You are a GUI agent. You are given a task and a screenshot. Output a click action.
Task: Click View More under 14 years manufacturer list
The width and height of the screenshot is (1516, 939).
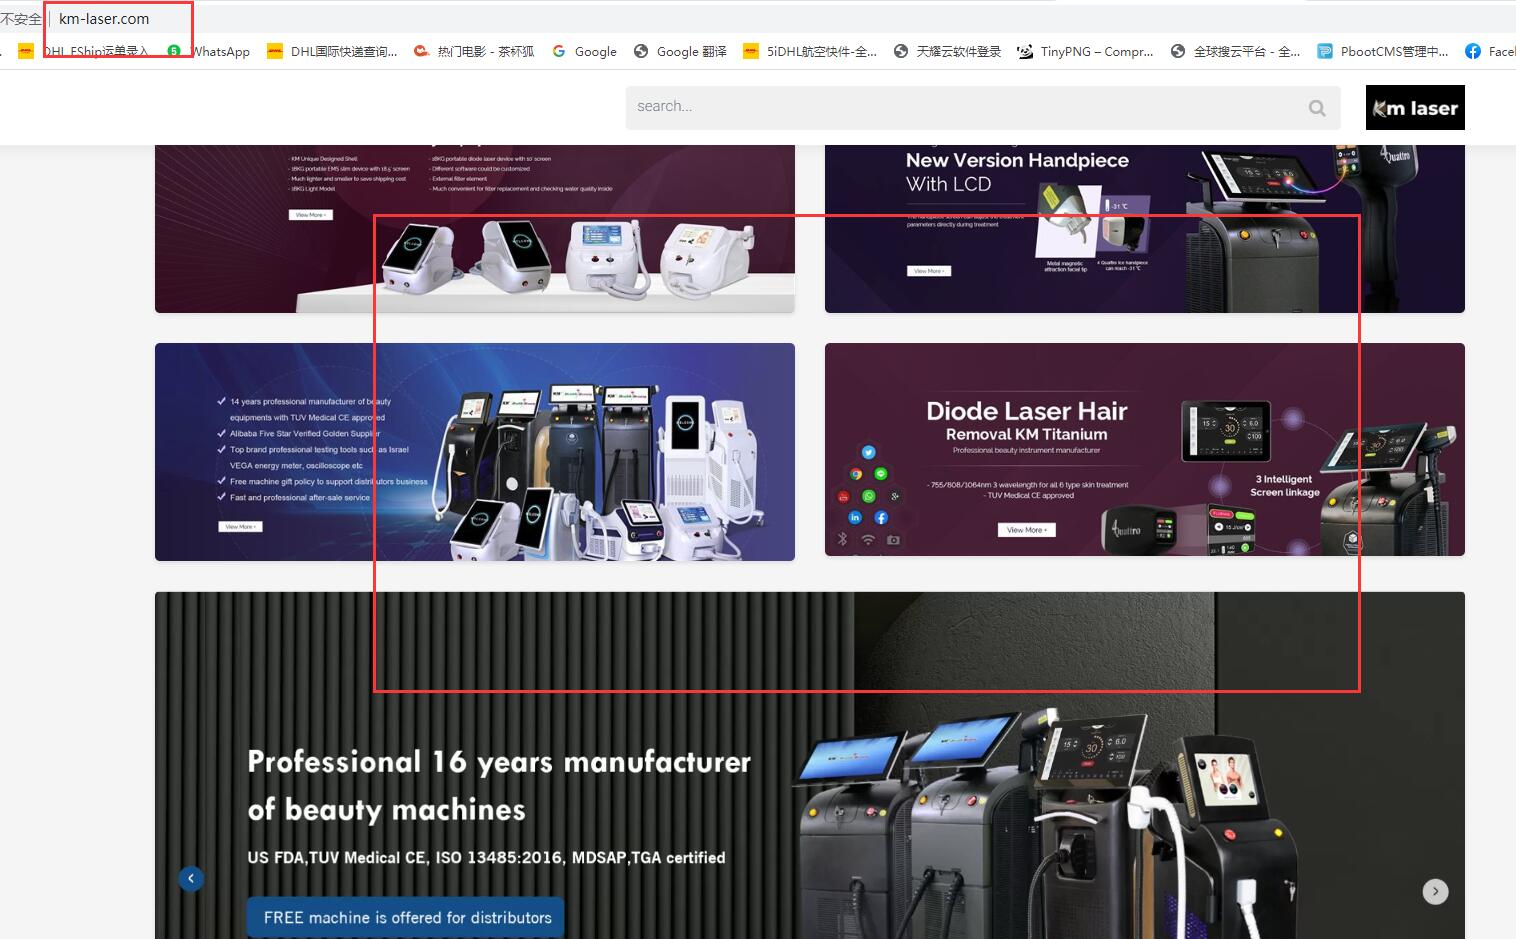(x=241, y=526)
